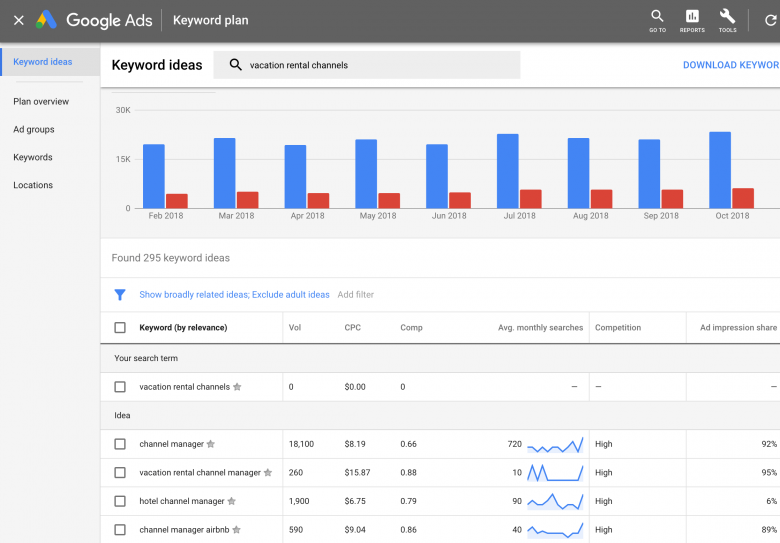The width and height of the screenshot is (780, 543).
Task: Click the refresh icon in header
Action: tap(771, 20)
